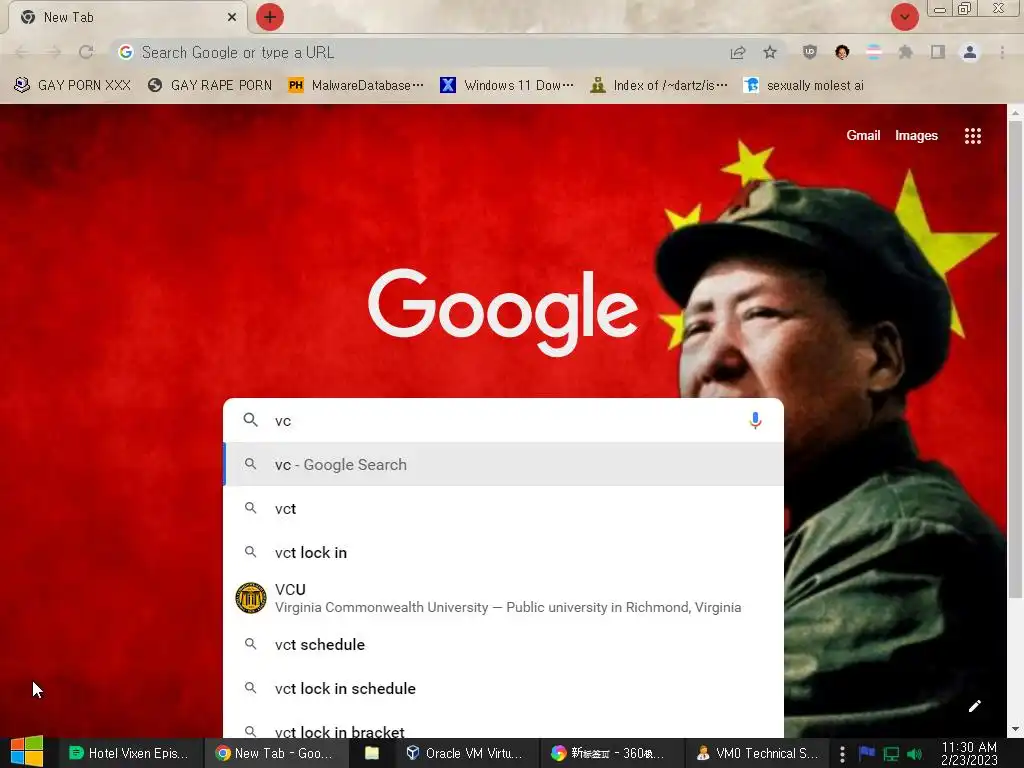Customize this page with the pencil icon

coord(974,705)
